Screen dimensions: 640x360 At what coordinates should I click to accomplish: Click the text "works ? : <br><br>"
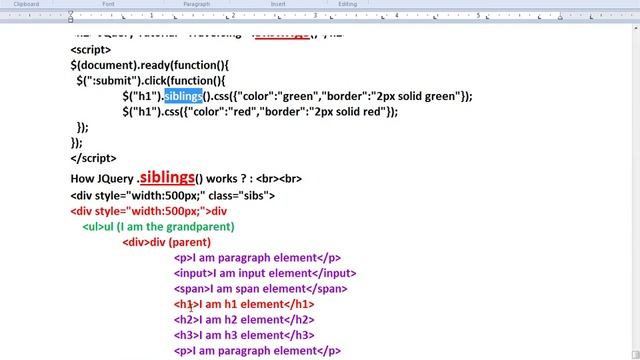point(254,179)
